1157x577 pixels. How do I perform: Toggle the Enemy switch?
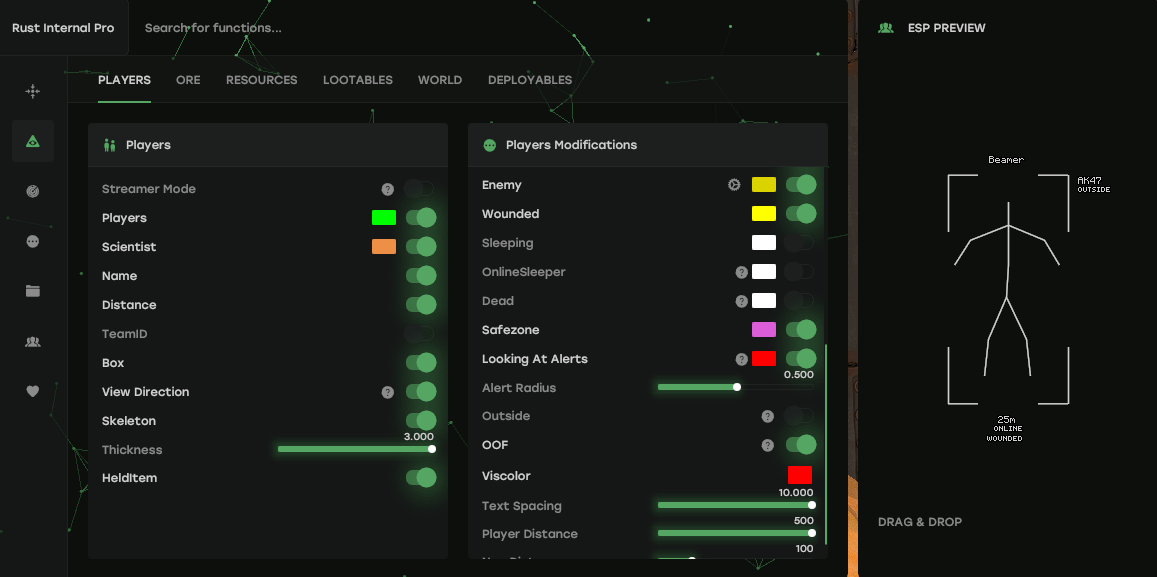801,184
